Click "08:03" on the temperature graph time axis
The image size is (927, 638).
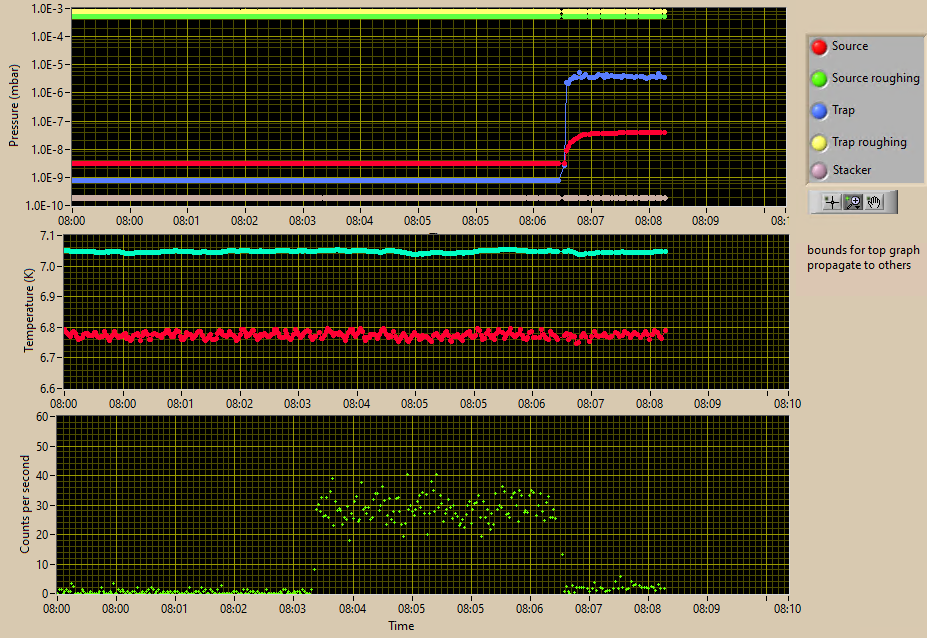coord(297,404)
